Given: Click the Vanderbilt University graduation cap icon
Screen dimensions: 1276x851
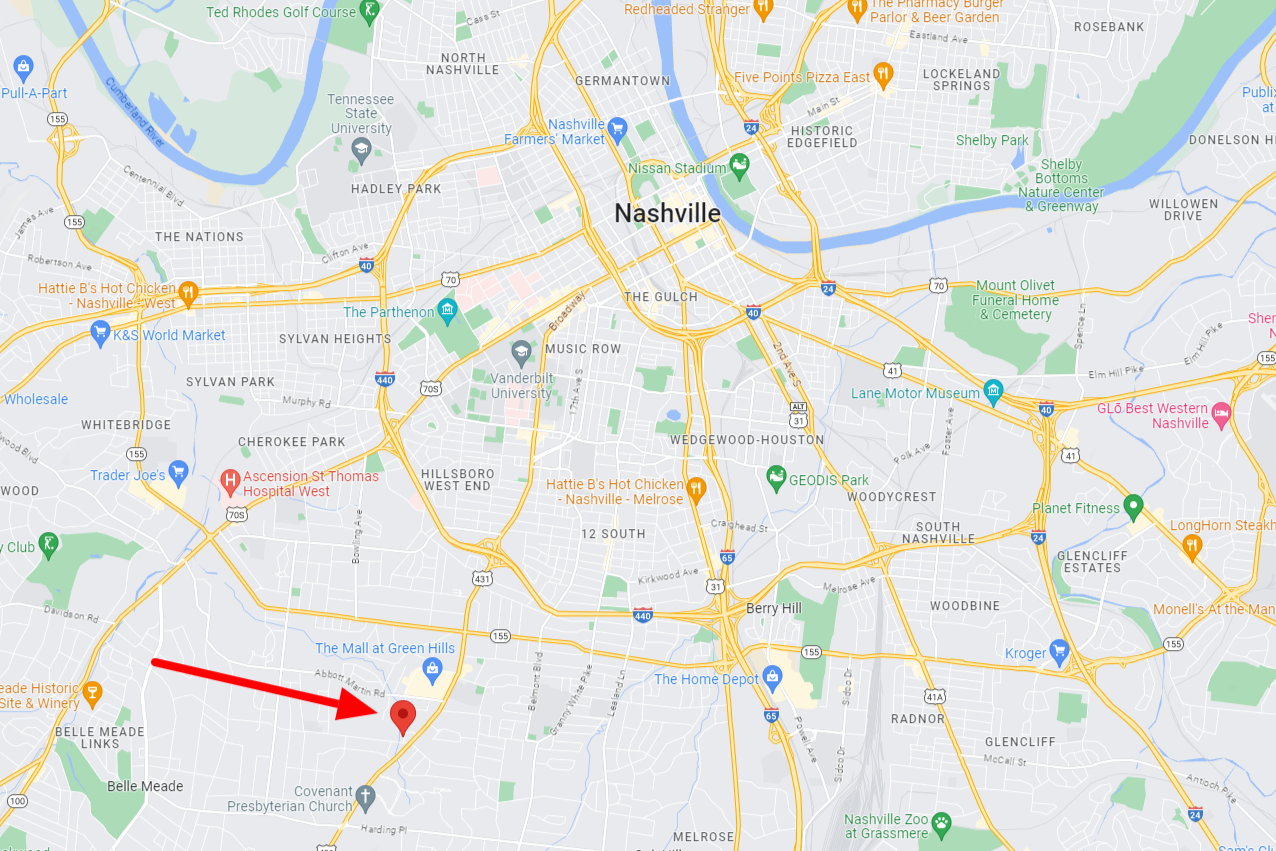Looking at the screenshot, I should coord(521,352).
